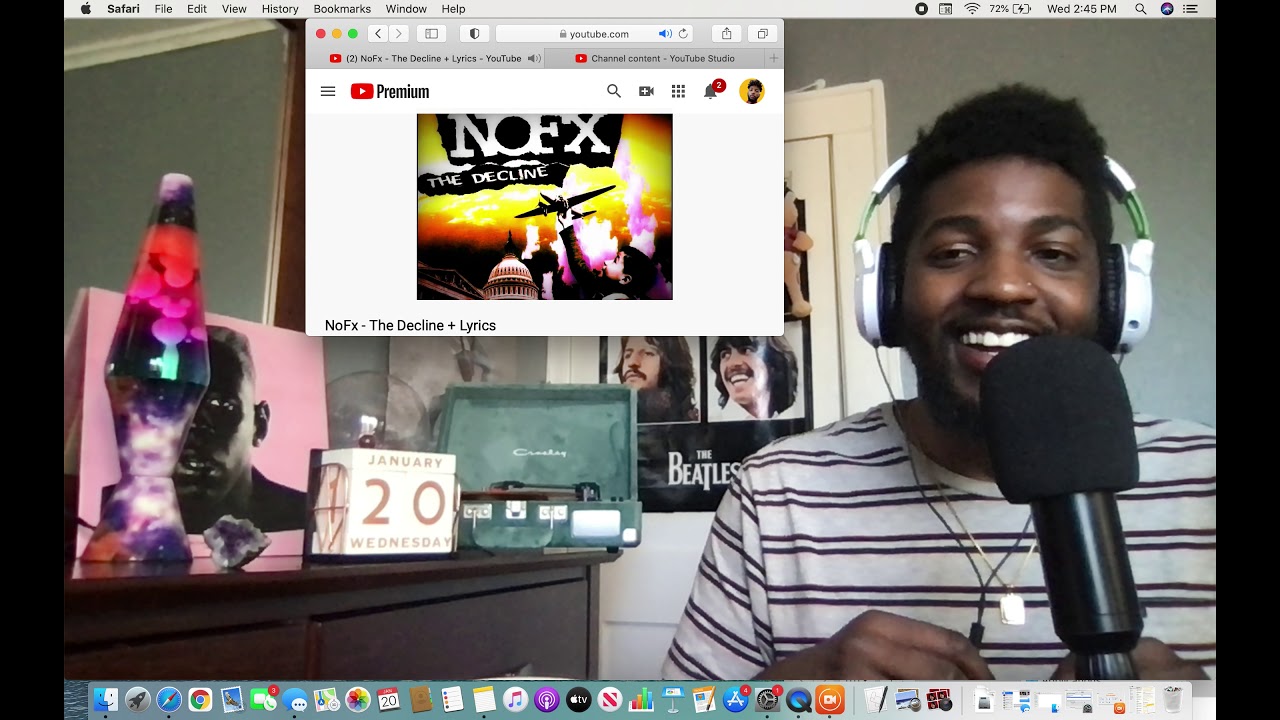
Task: Open YouTube notifications bell
Action: [x=710, y=91]
